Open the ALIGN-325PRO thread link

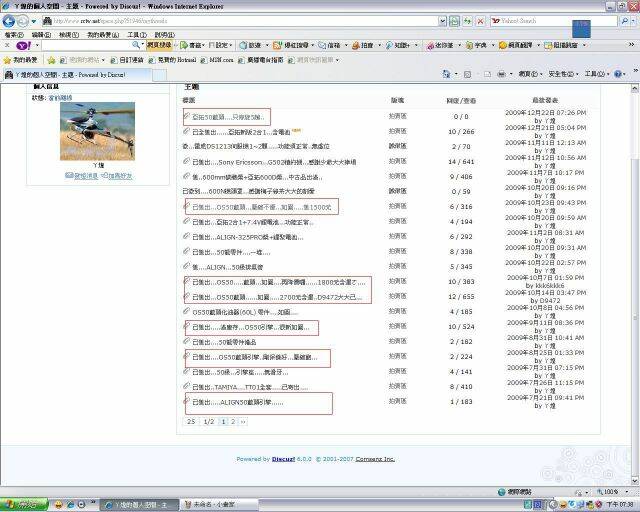click(248, 237)
